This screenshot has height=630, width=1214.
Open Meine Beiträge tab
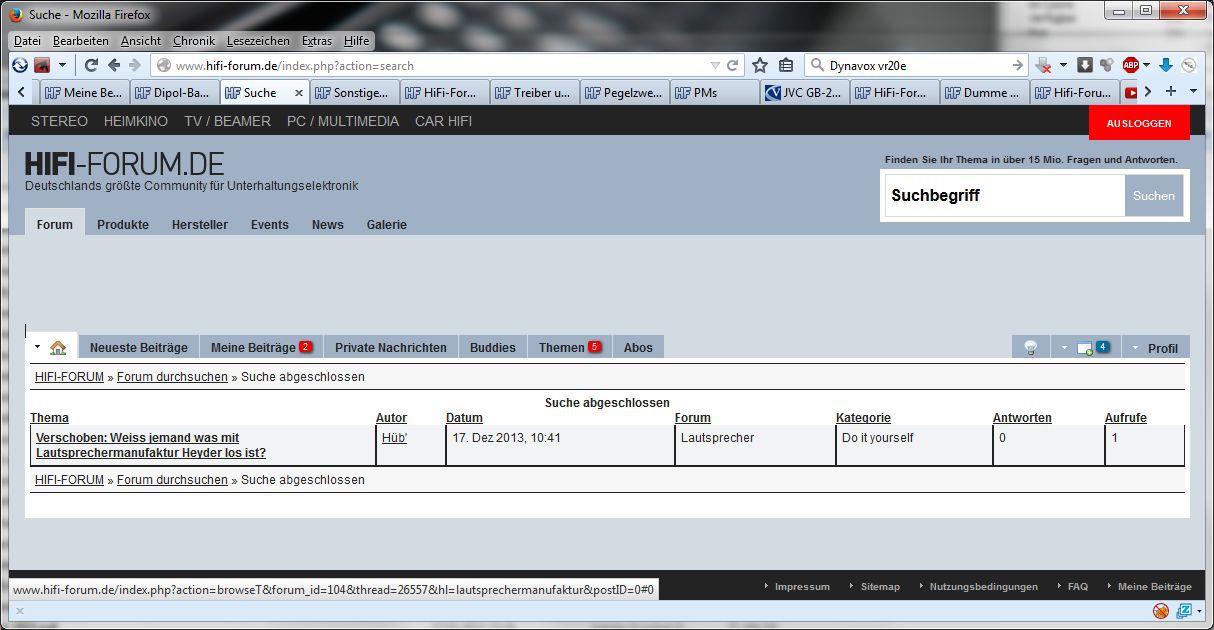point(261,348)
